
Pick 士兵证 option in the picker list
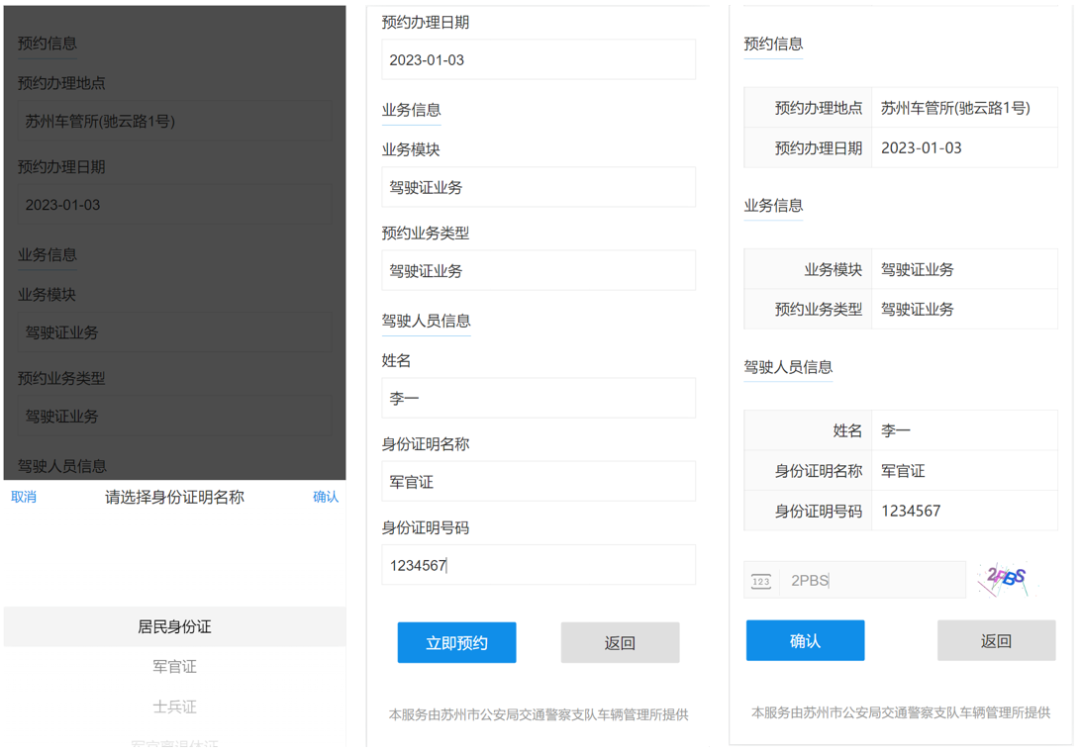point(175,707)
